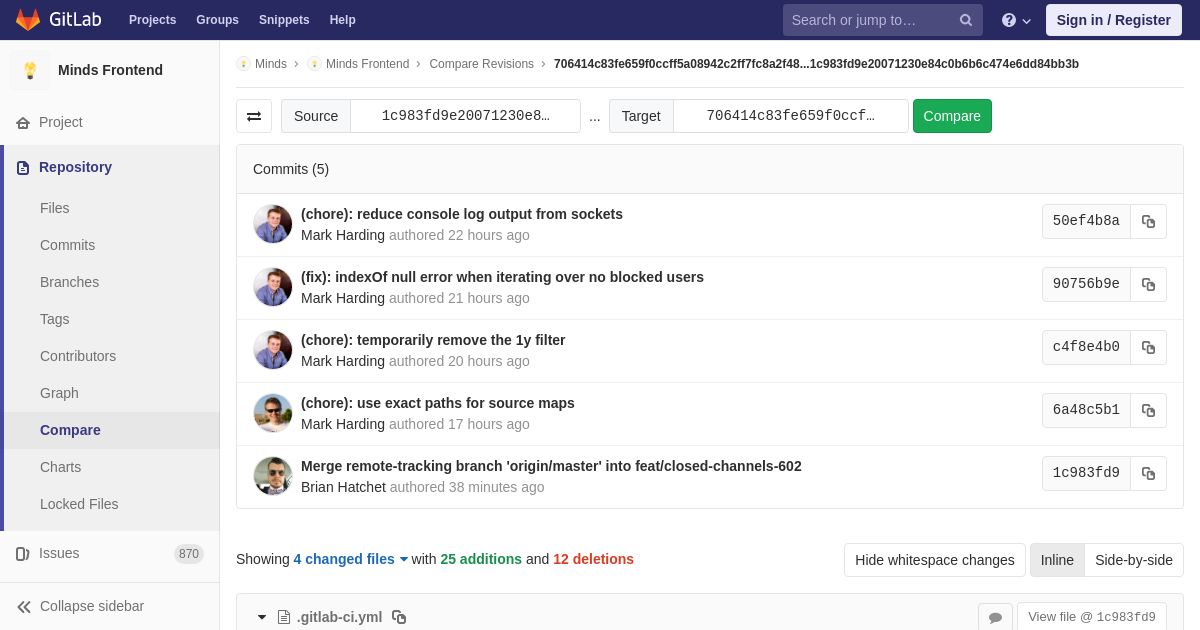1200x630 pixels.
Task: Open commit 'temporarily remove the 1y filter'
Action: [x=433, y=340]
